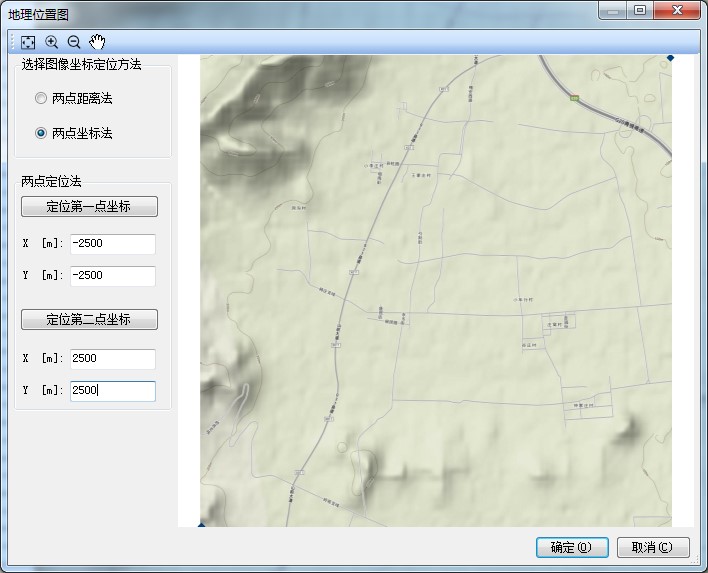Maximize the 地理位置图 window
The height and width of the screenshot is (573, 708).
point(639,10)
